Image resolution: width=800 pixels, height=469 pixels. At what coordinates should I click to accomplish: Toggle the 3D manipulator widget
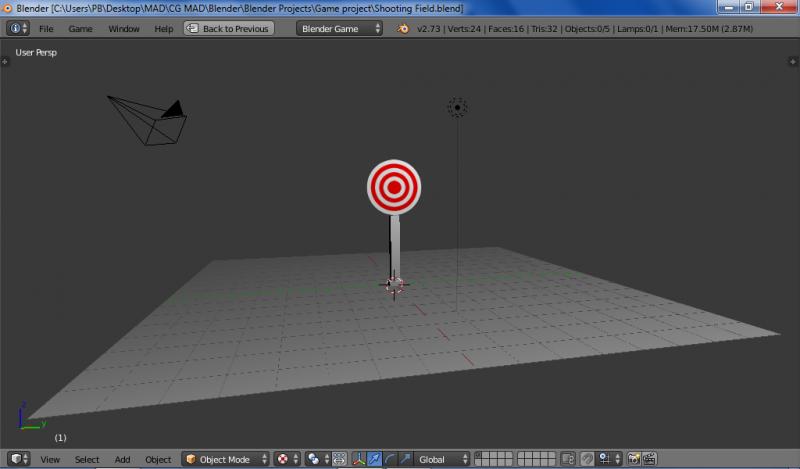359,459
